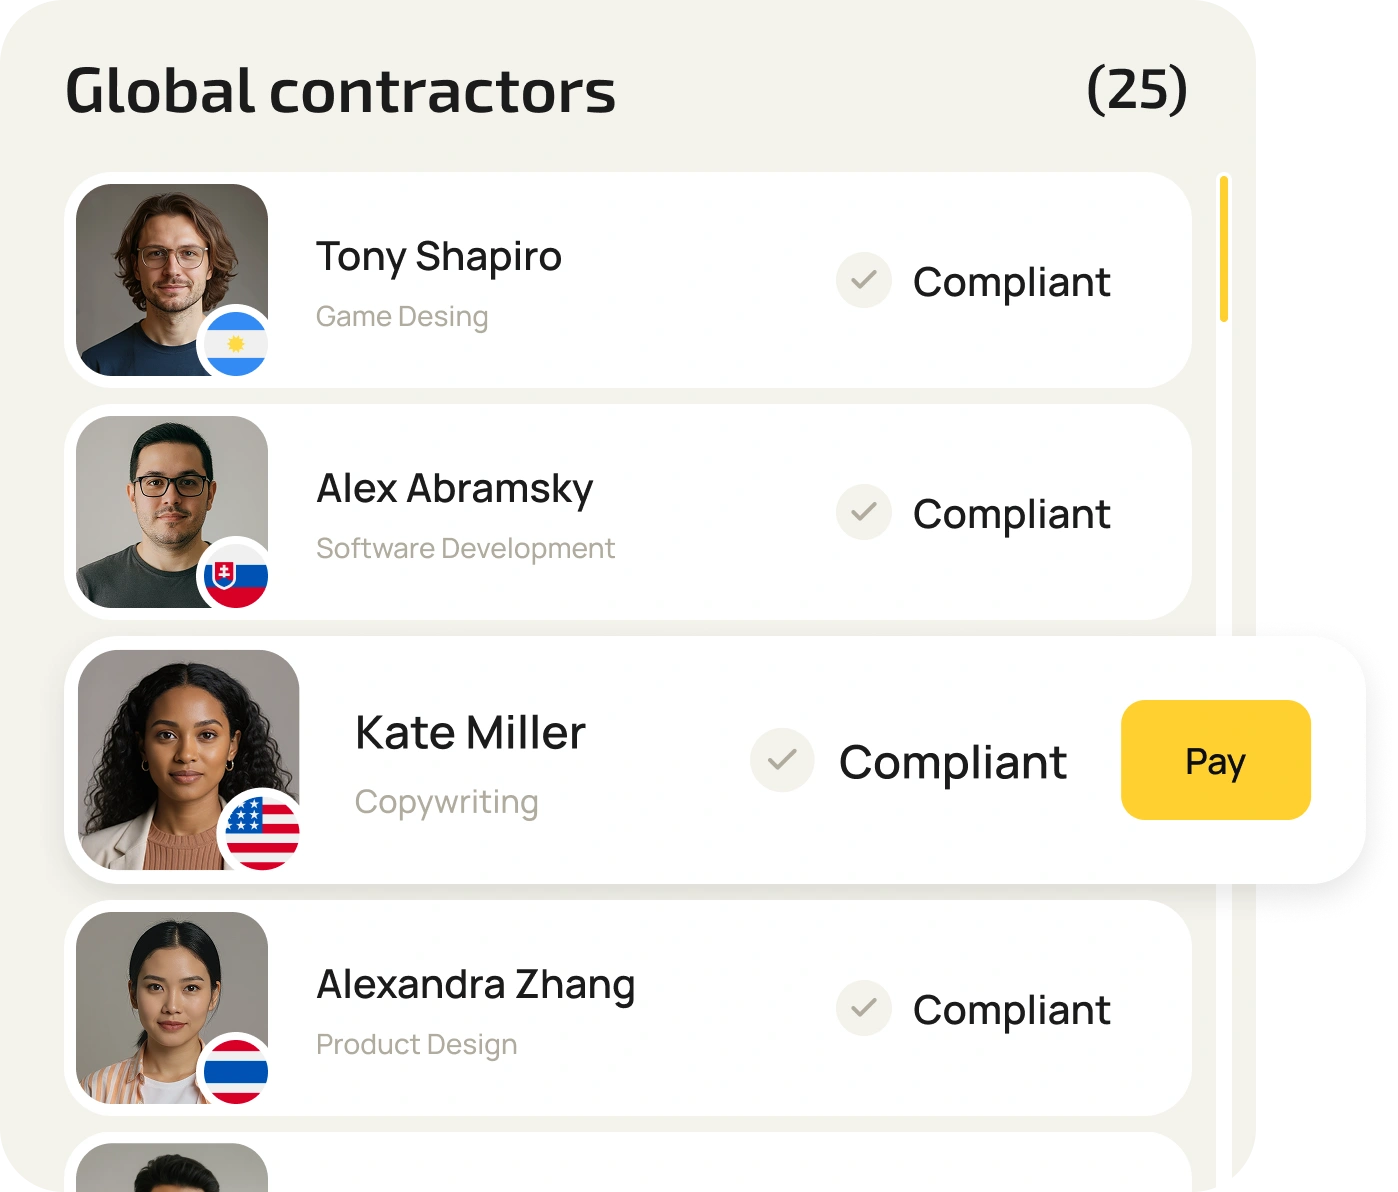Click the Slovakia flag icon on Alex Abramsky
This screenshot has width=1398, height=1192.
coord(235,576)
